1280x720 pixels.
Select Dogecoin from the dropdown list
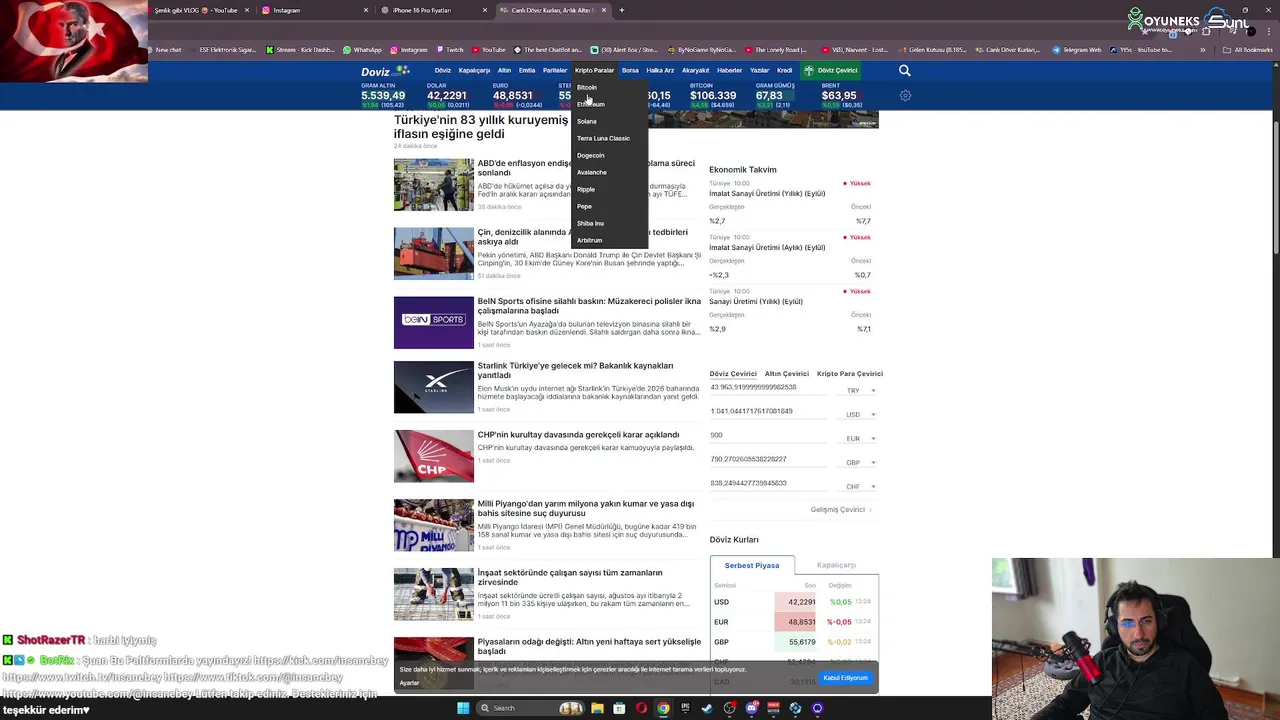[x=591, y=155]
